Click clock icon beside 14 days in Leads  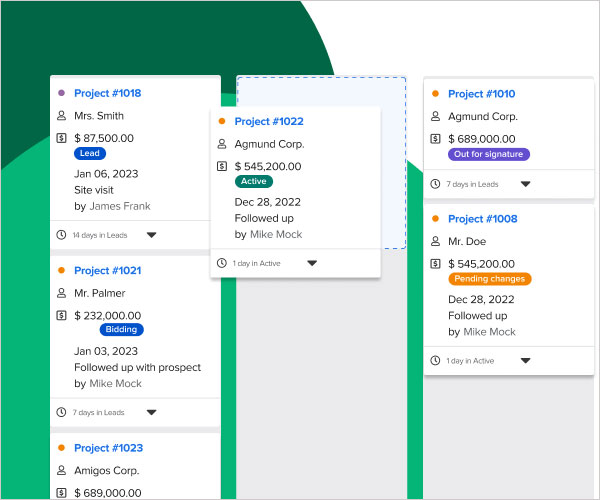pos(61,235)
